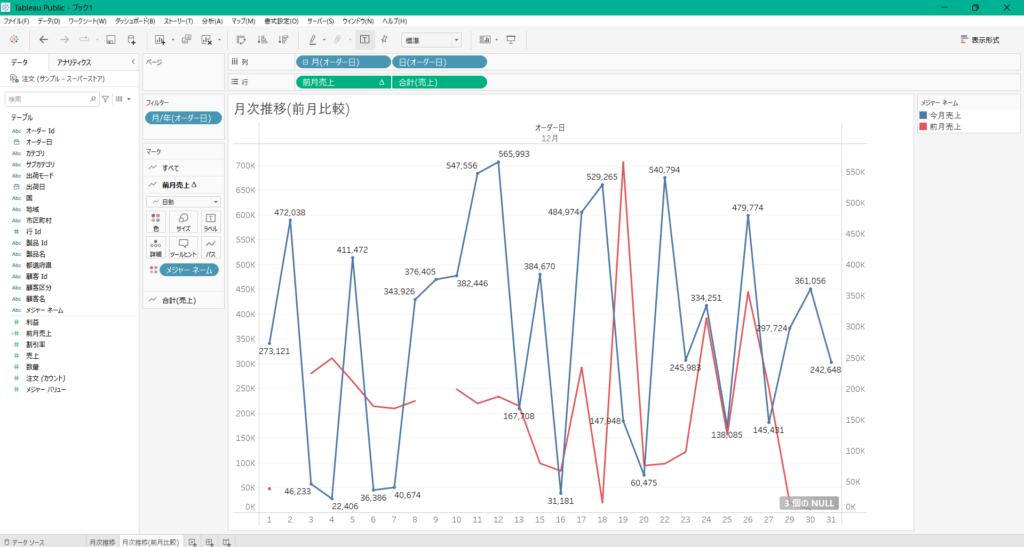Click the New Data Source icon

pyautogui.click(x=131, y=40)
